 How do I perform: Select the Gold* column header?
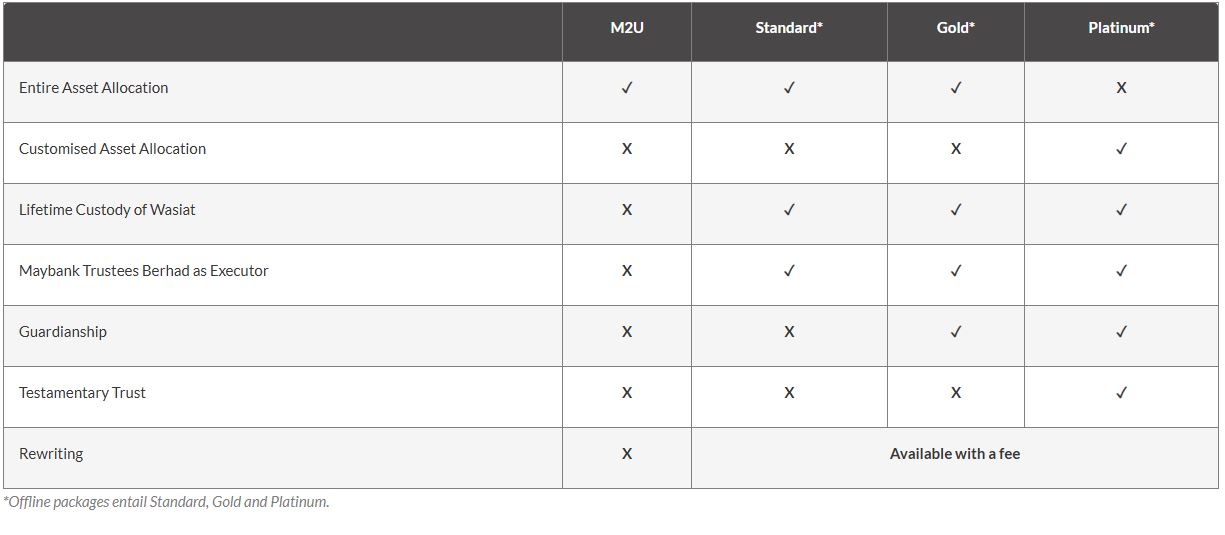[x=955, y=28]
